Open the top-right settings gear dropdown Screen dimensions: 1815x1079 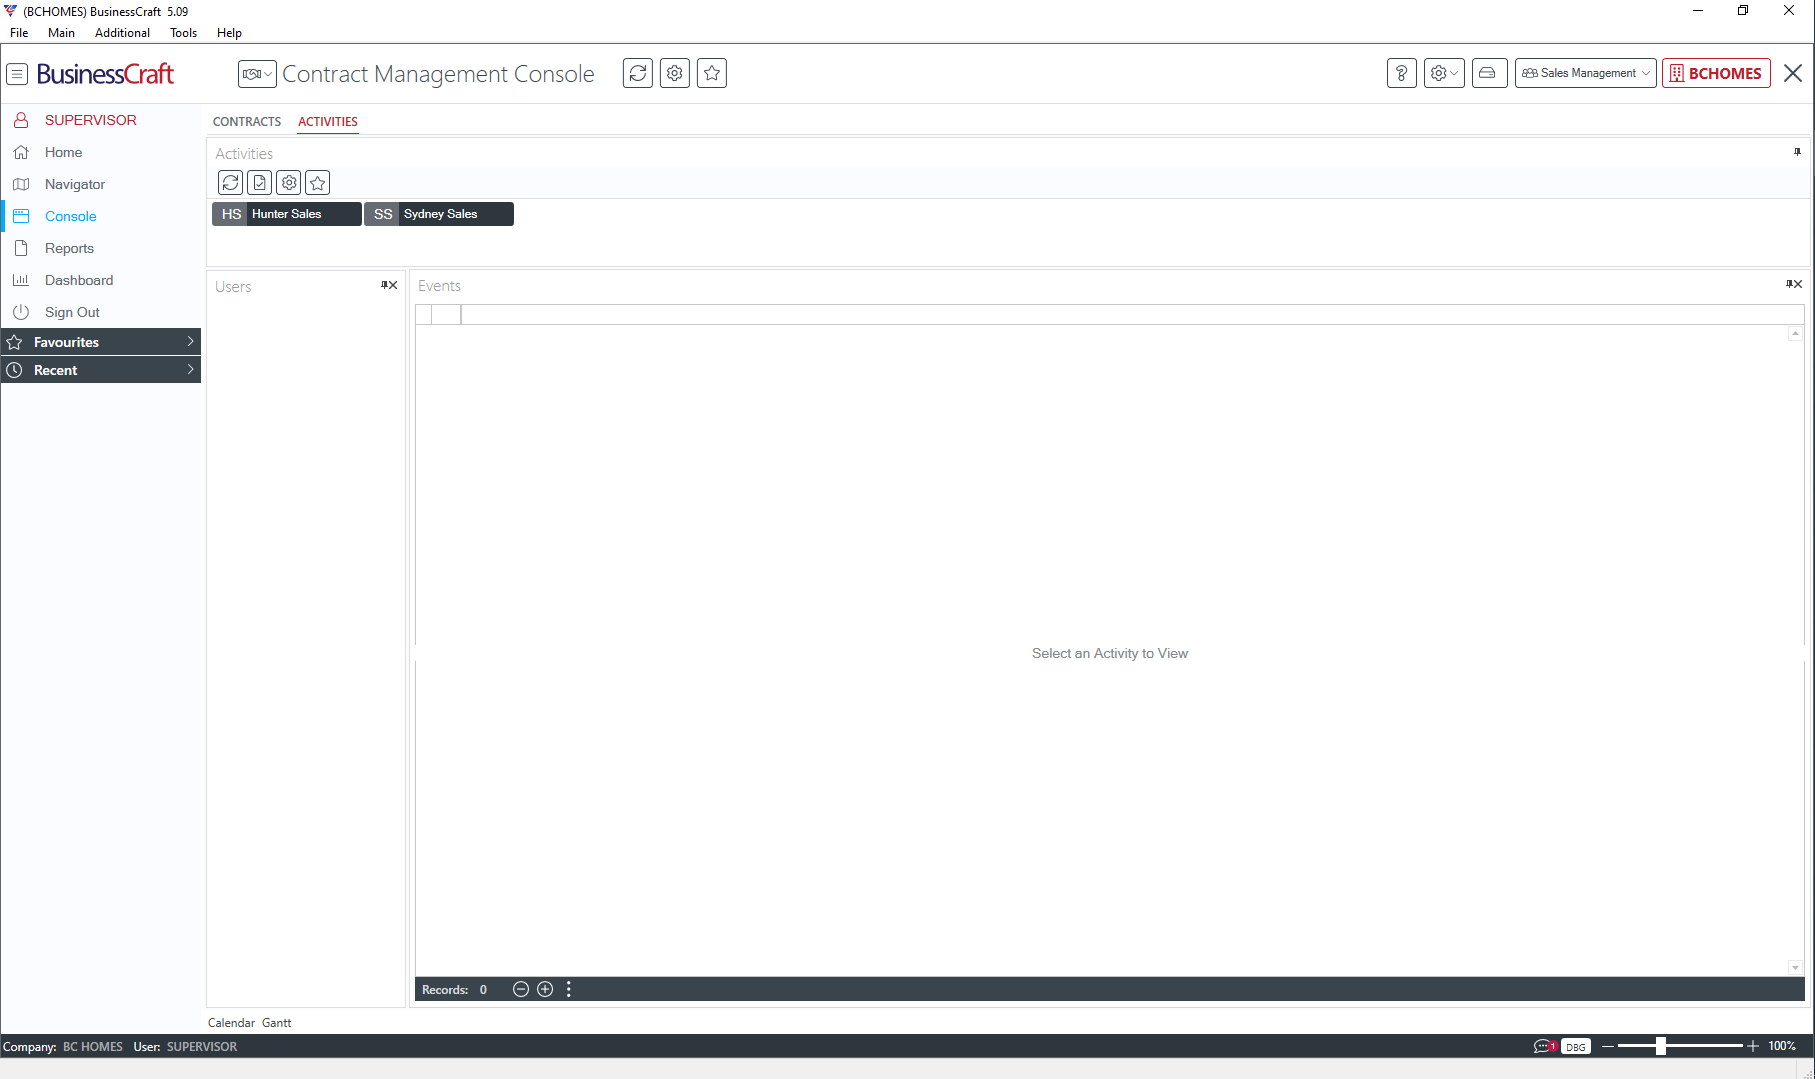pyautogui.click(x=1445, y=73)
